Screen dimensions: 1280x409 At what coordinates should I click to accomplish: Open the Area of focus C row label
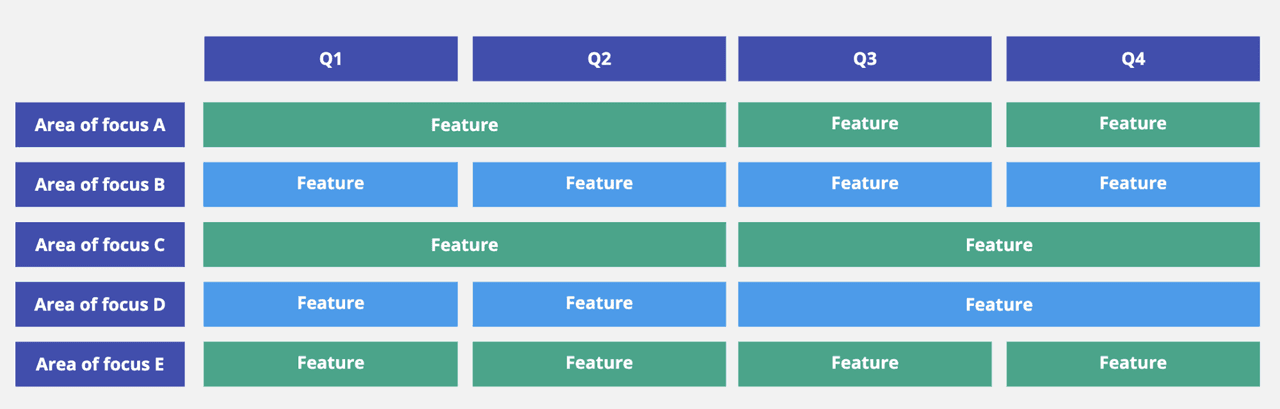pyautogui.click(x=100, y=245)
